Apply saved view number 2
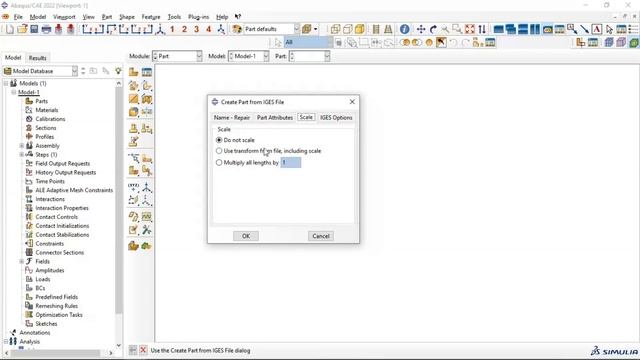This screenshot has width=640, height=360. [184, 29]
